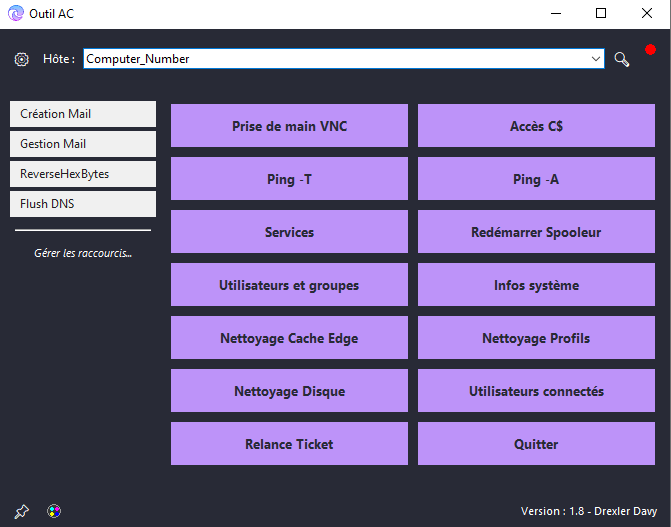Open the Gérer les raccourcis link
Viewport: 671px width, 527px height.
pos(83,253)
